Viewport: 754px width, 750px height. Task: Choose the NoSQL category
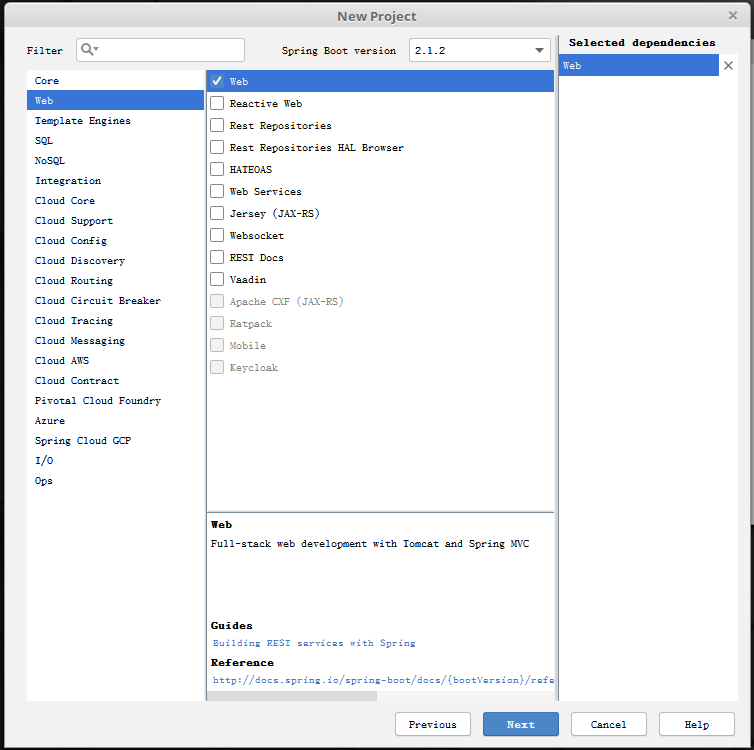115,160
